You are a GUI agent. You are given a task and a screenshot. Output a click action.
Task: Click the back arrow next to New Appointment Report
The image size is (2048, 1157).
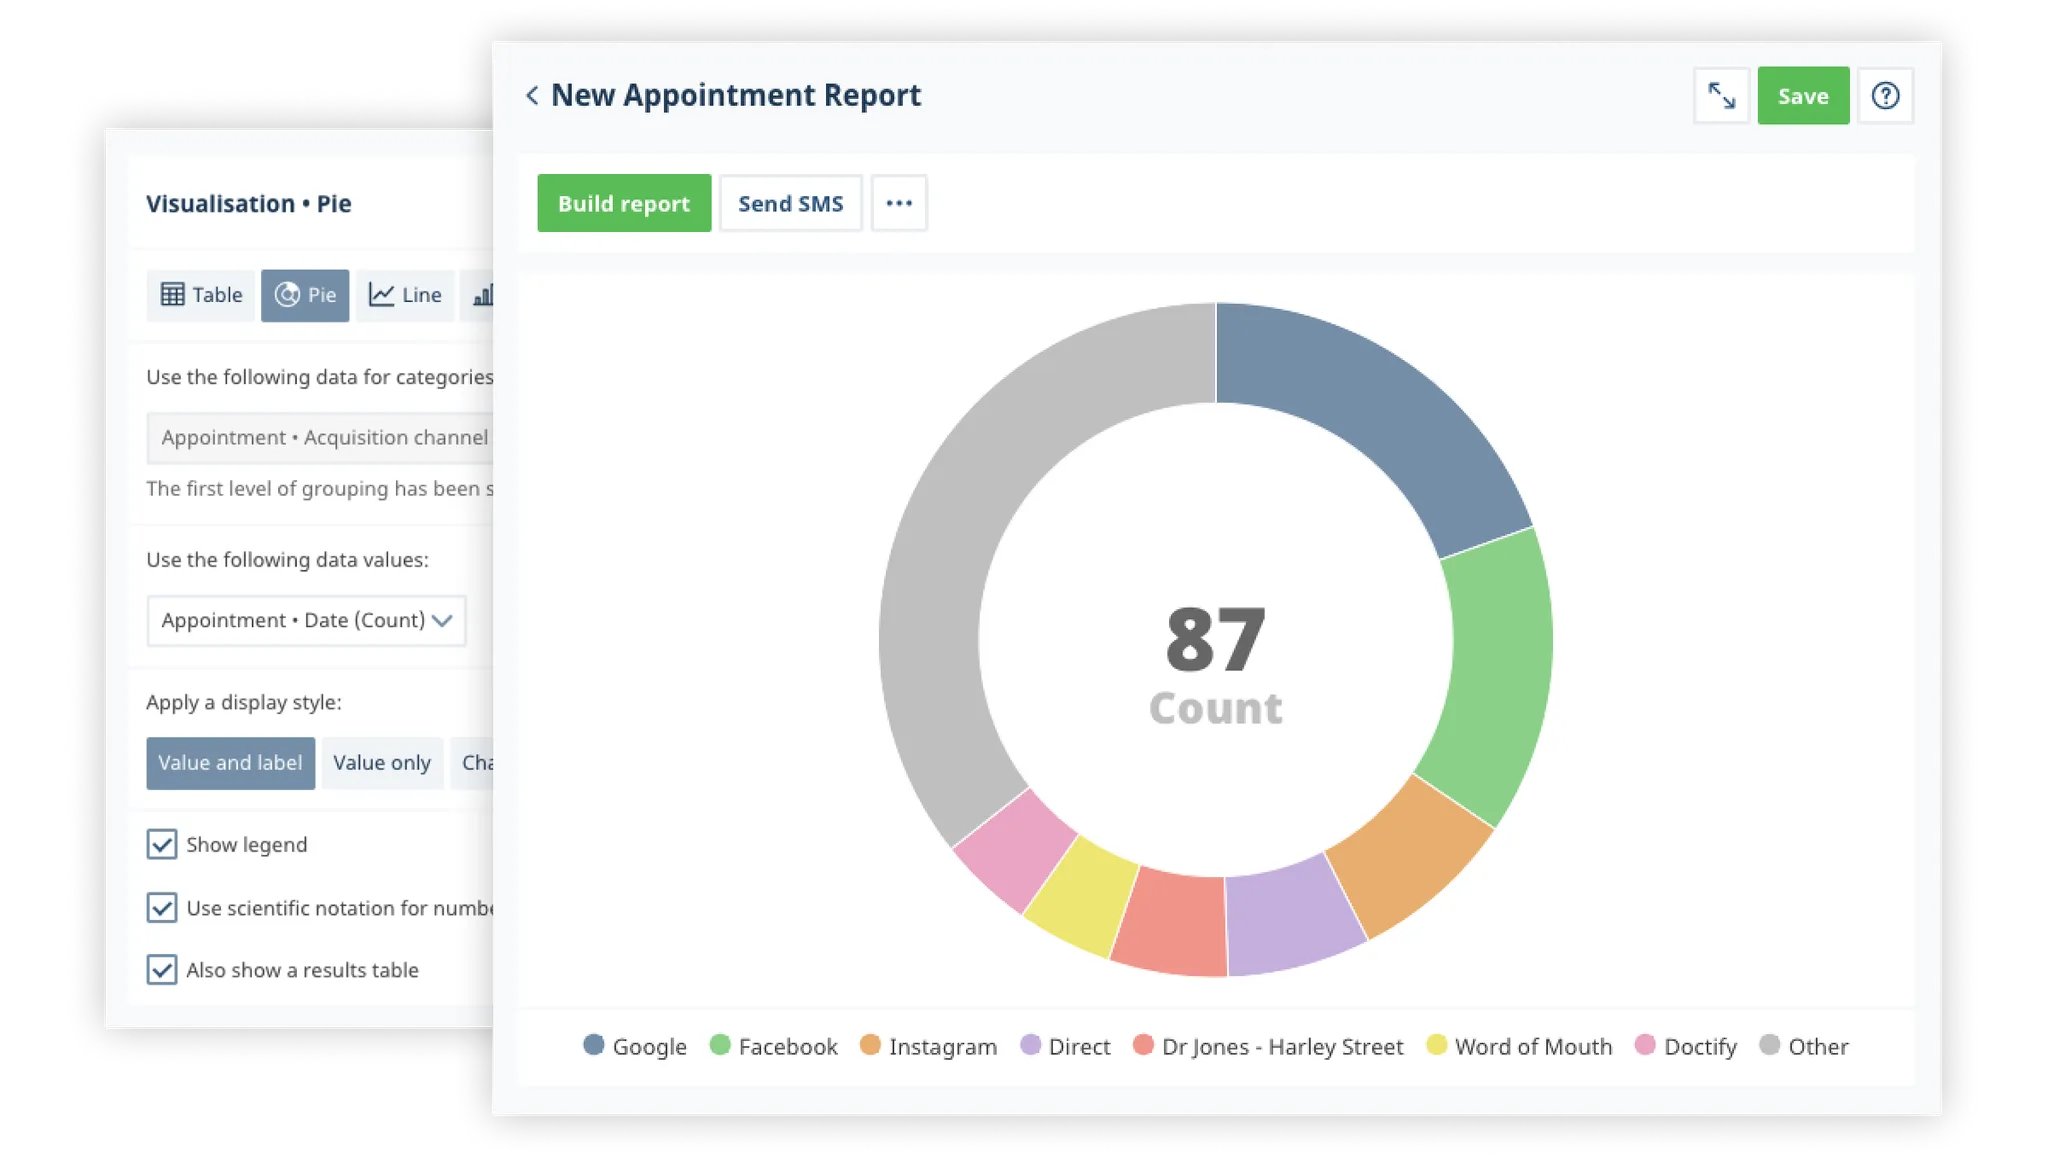[530, 95]
